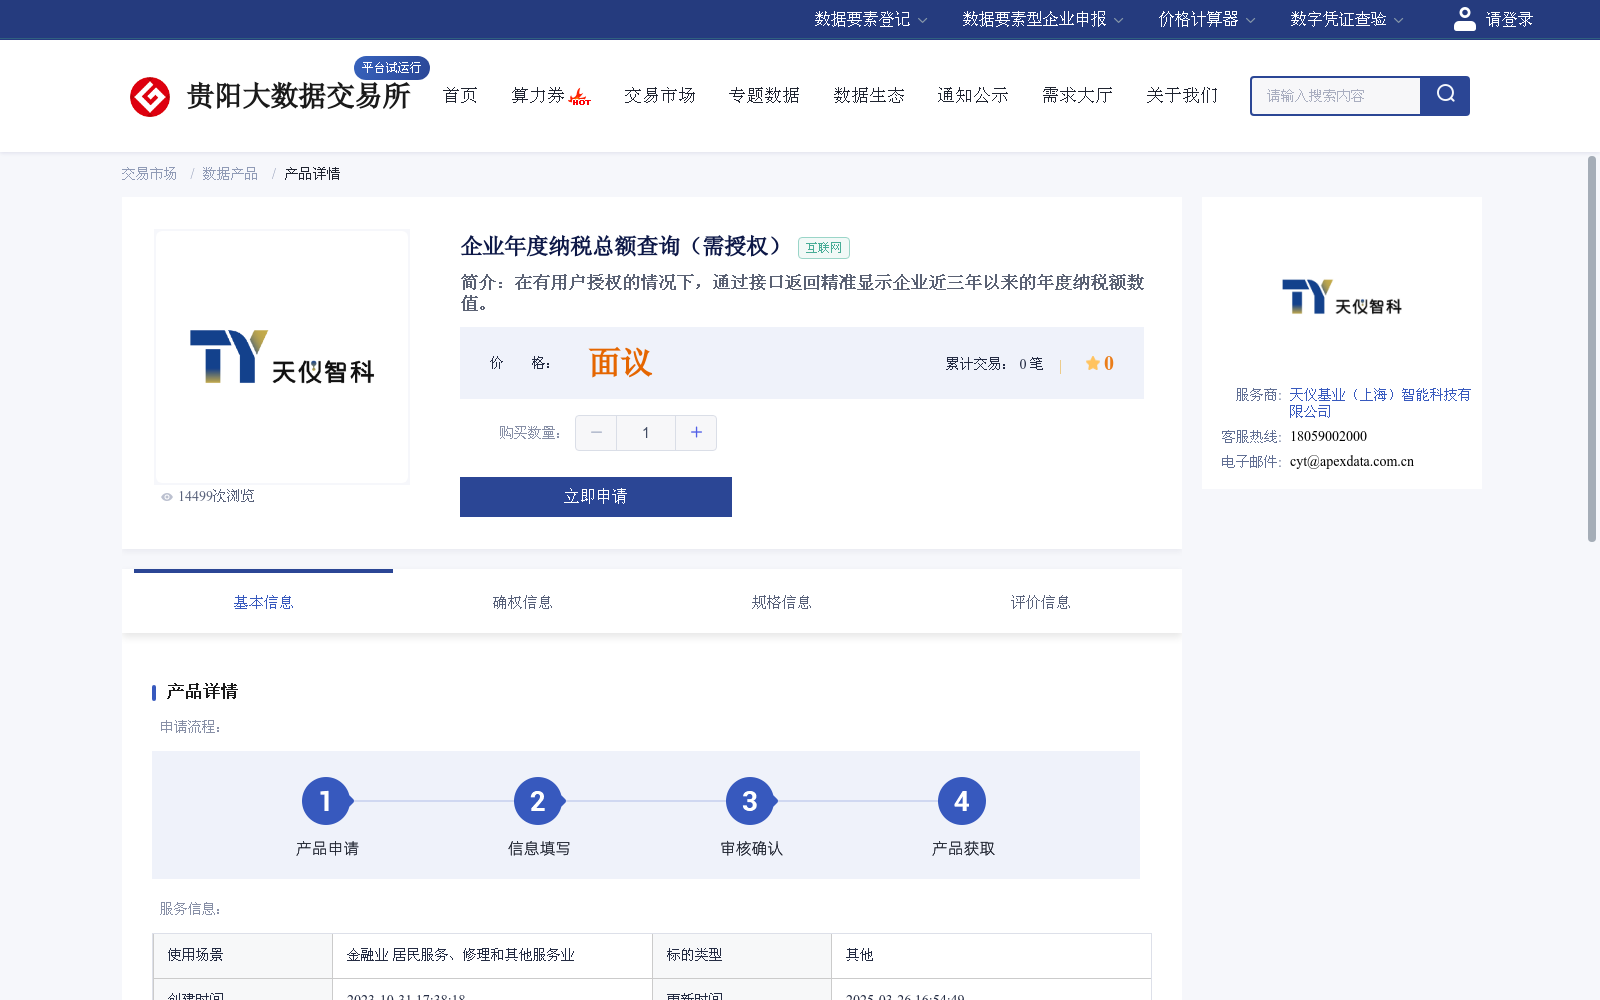Click step 4 产品获取 circle
The width and height of the screenshot is (1600, 1000).
pos(962,801)
